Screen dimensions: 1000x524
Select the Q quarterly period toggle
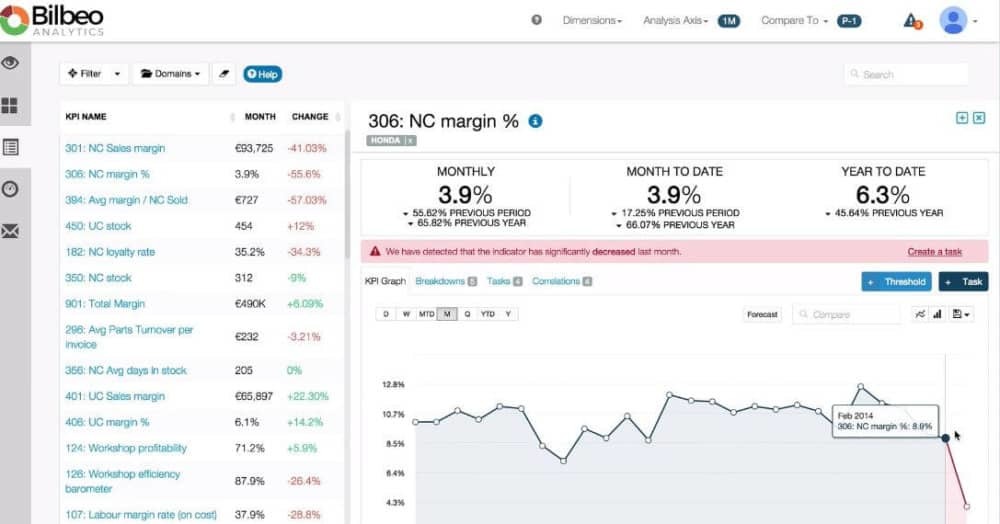pos(468,314)
